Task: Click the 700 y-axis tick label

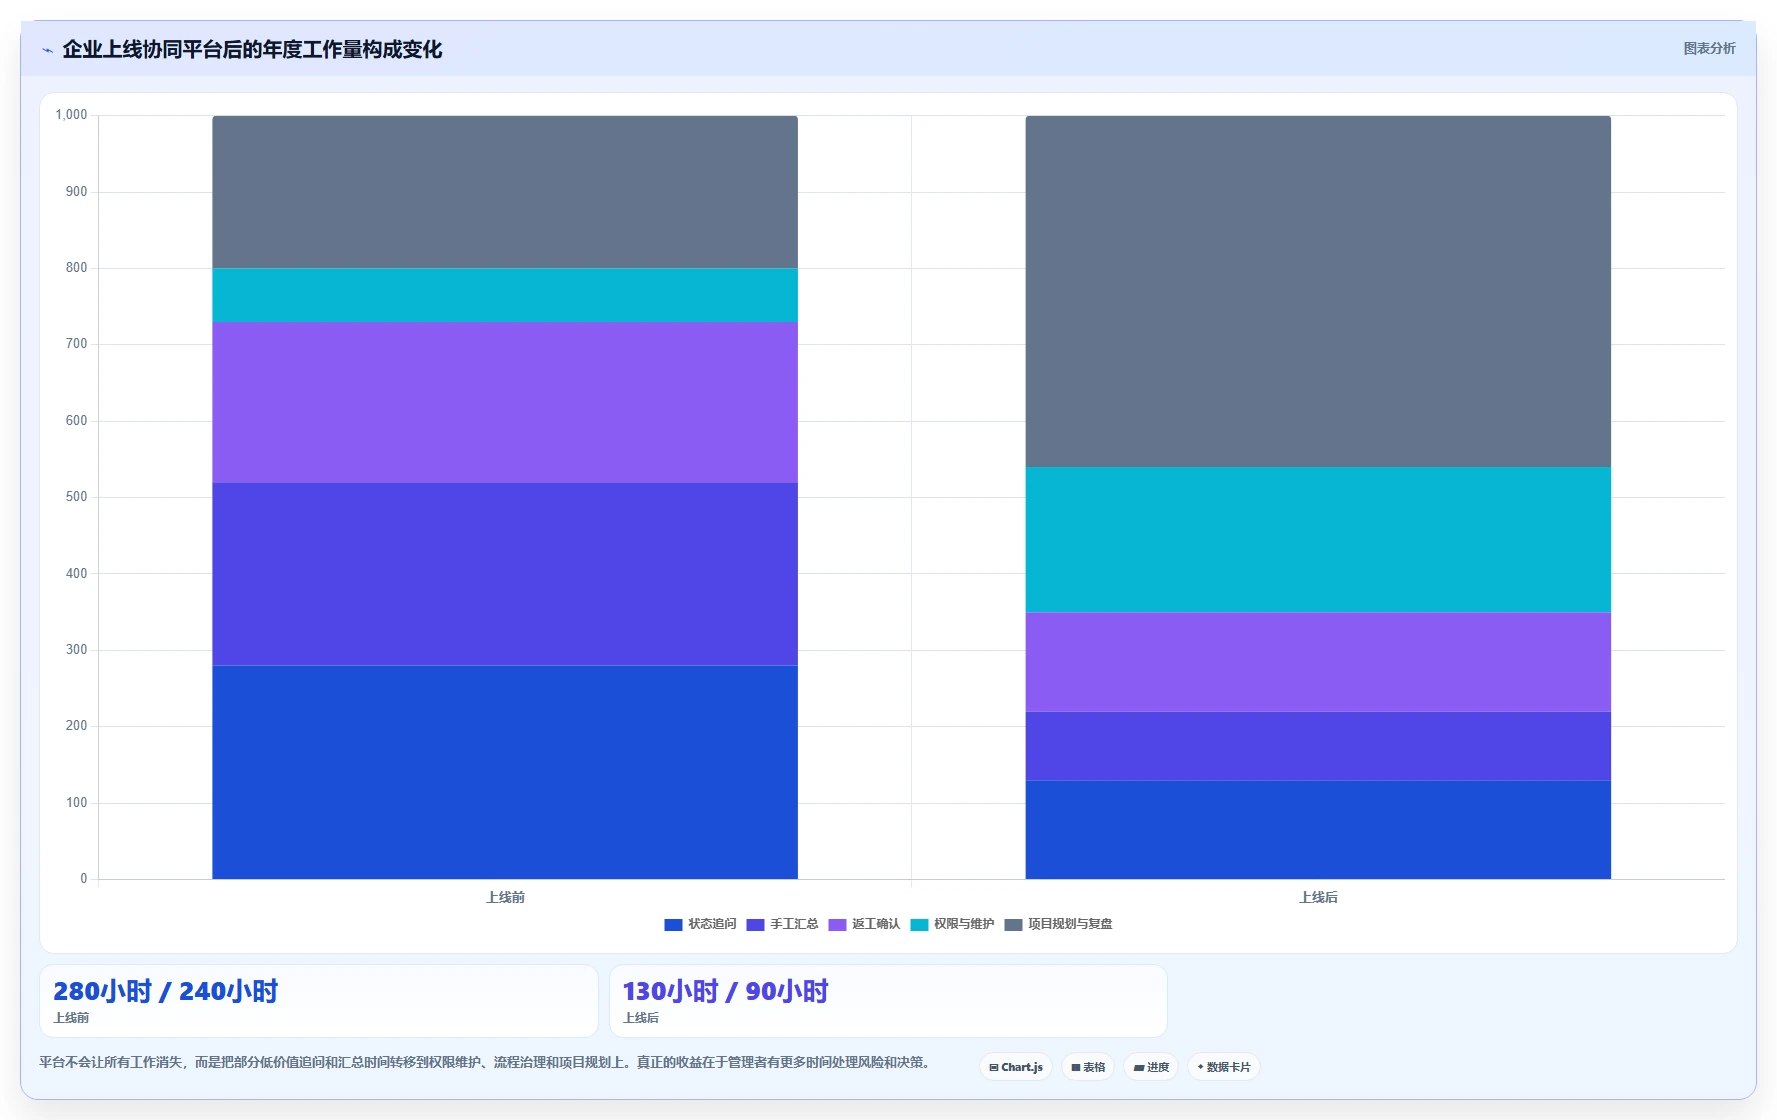Action: coord(76,344)
